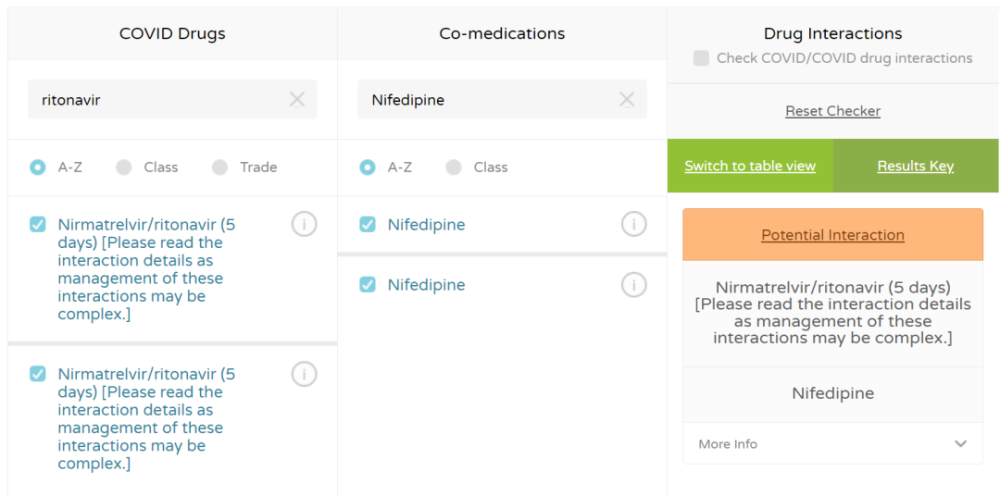Clear the ritonavir search field
1000x496 pixels.
(297, 99)
